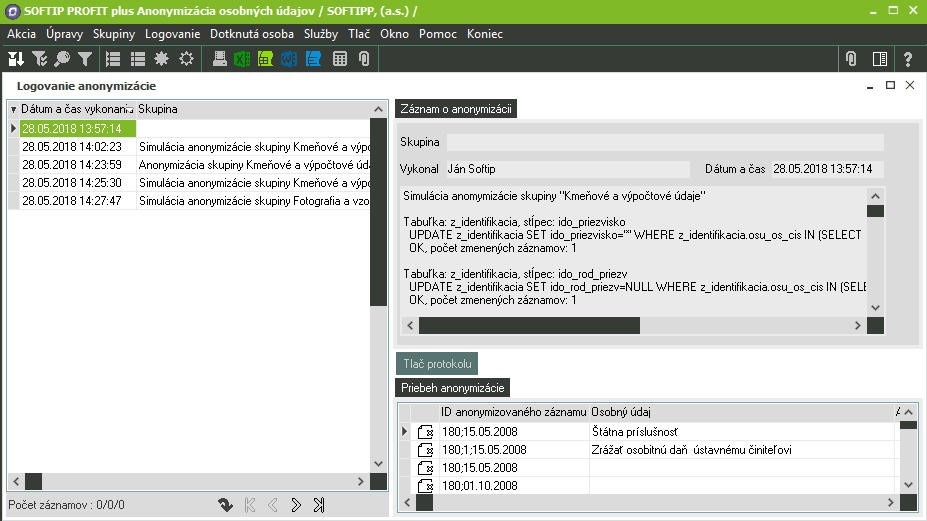
Task: Click the plain funnel filter icon
Action: click(x=85, y=59)
